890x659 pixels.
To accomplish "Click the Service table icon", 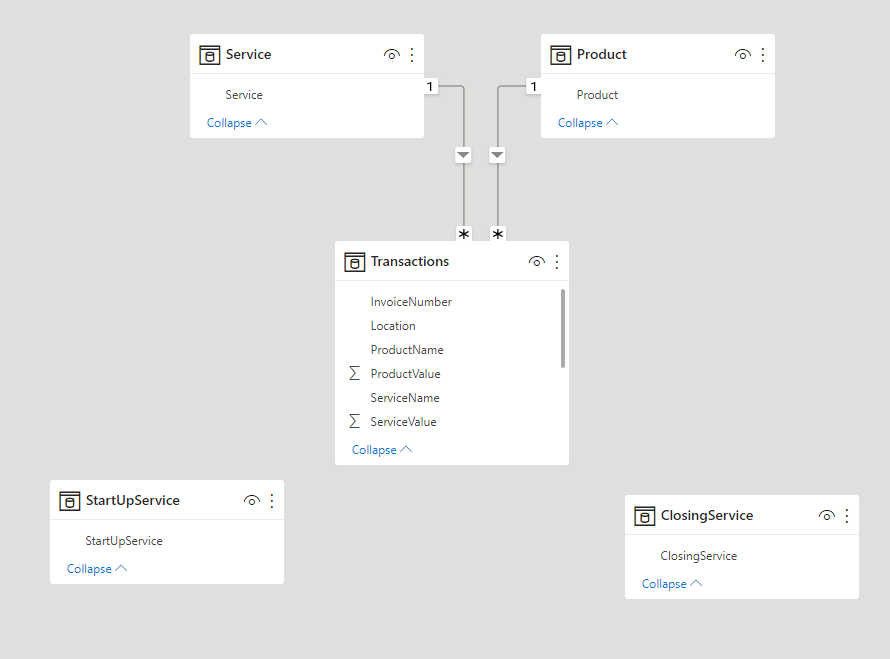I will click(x=209, y=54).
